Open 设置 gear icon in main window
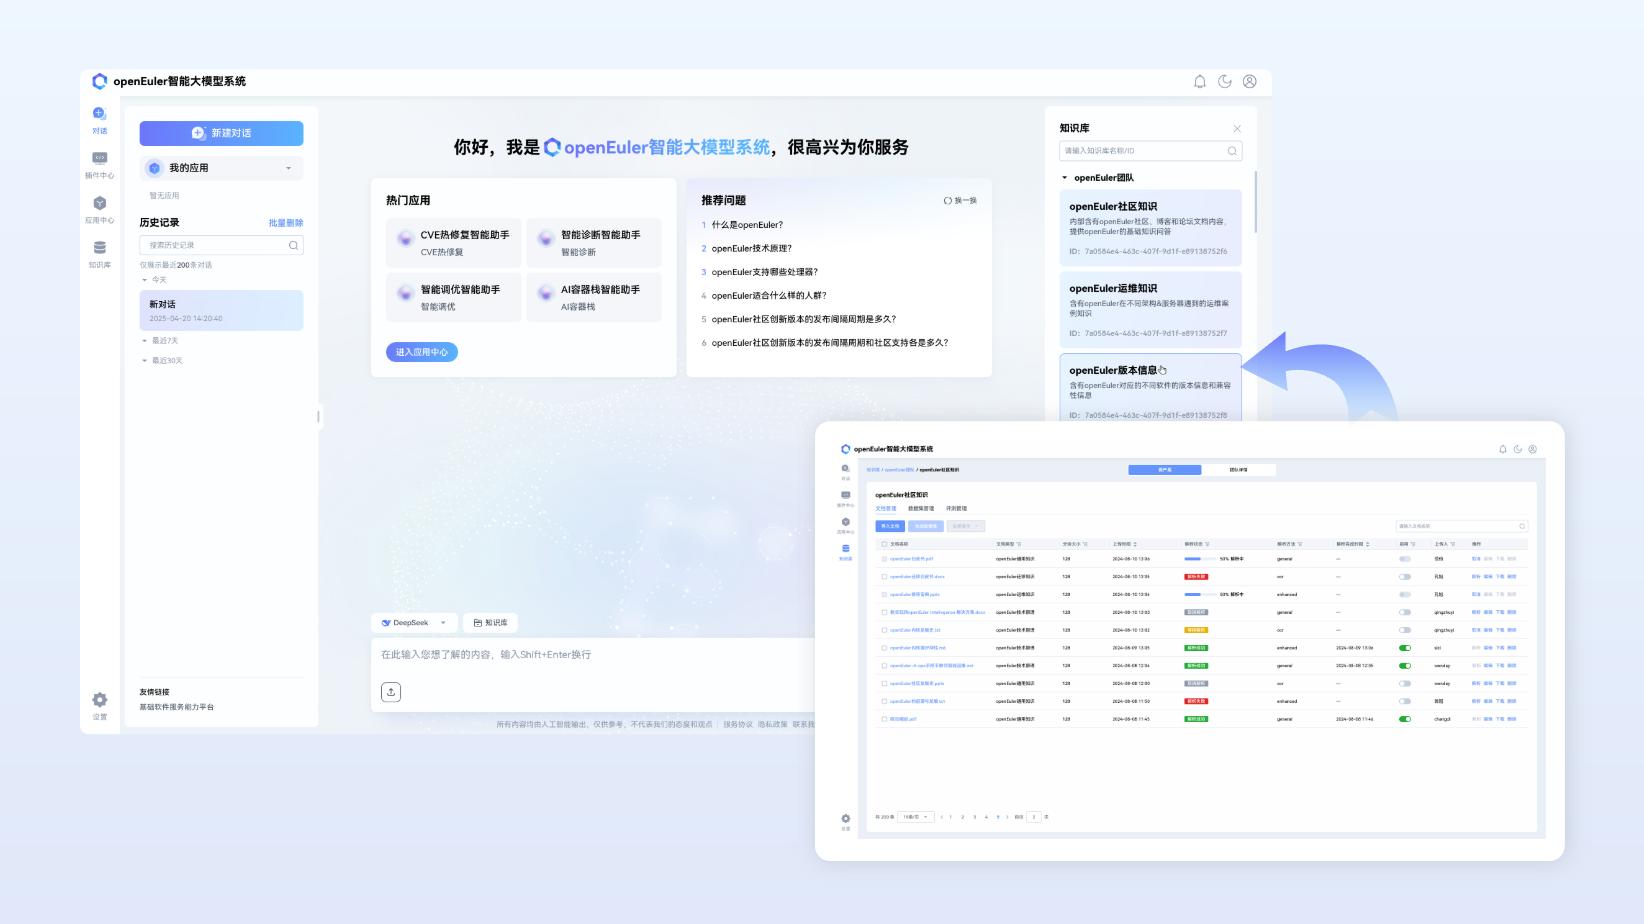The width and height of the screenshot is (1644, 924). (x=99, y=700)
